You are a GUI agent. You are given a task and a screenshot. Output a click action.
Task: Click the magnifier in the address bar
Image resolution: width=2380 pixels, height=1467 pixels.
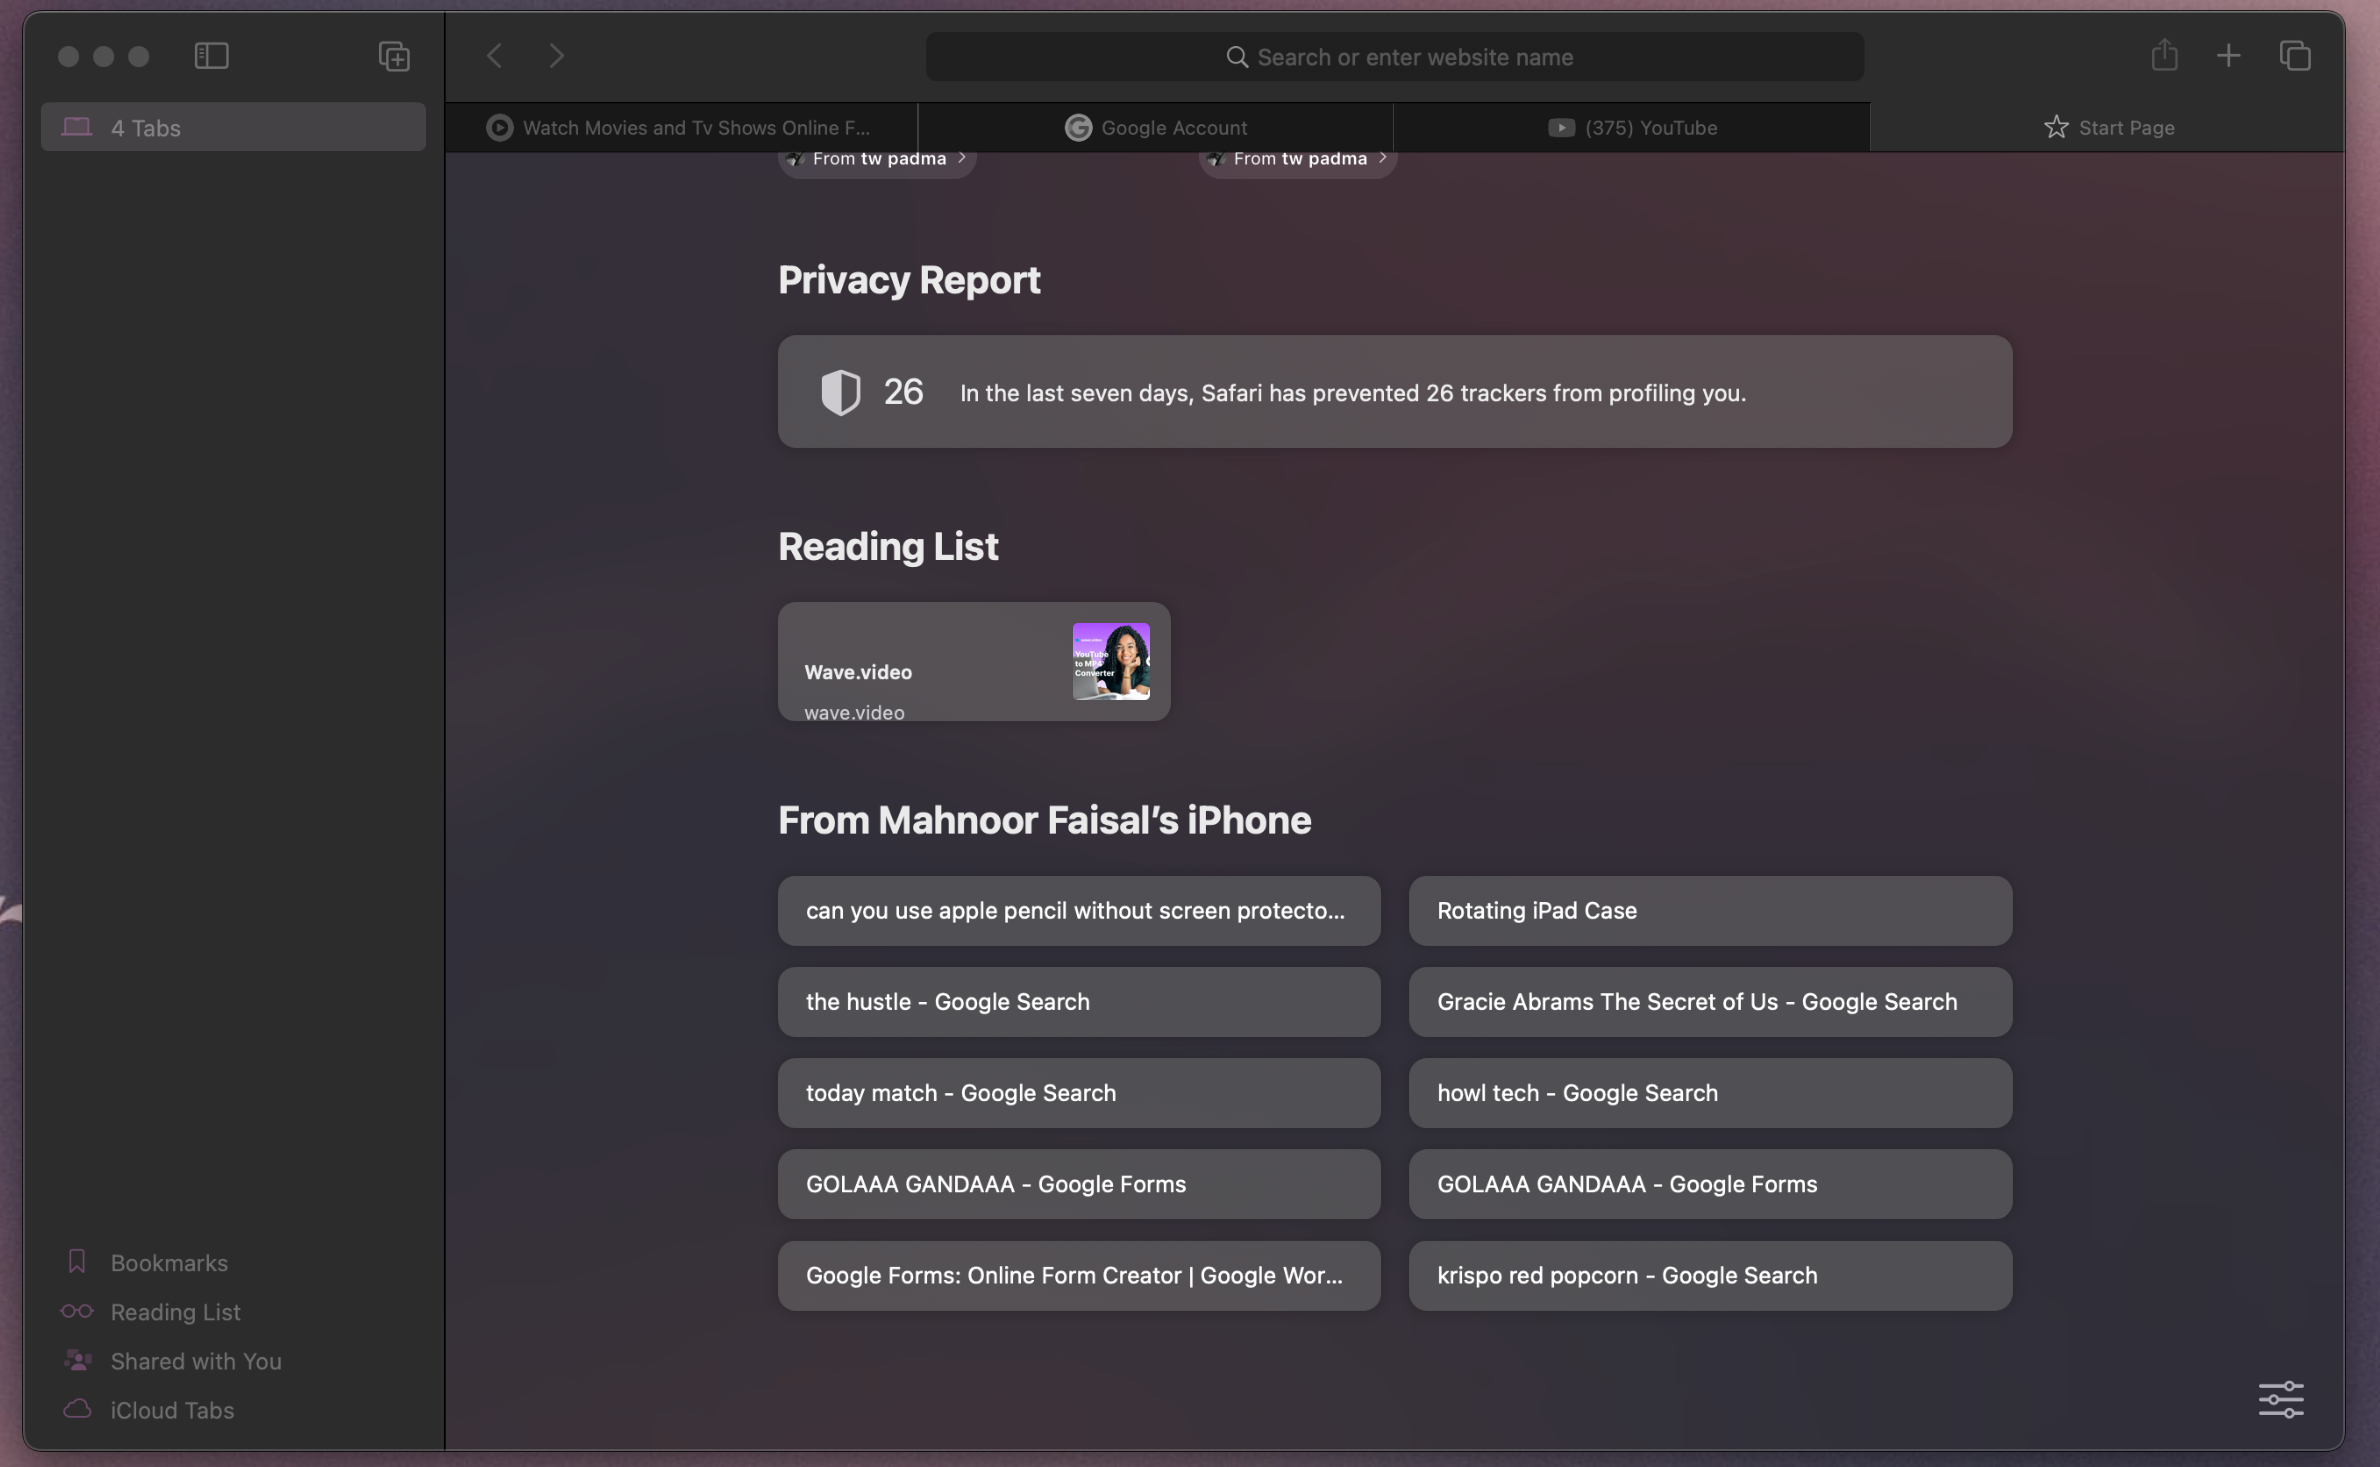pyautogui.click(x=1237, y=57)
